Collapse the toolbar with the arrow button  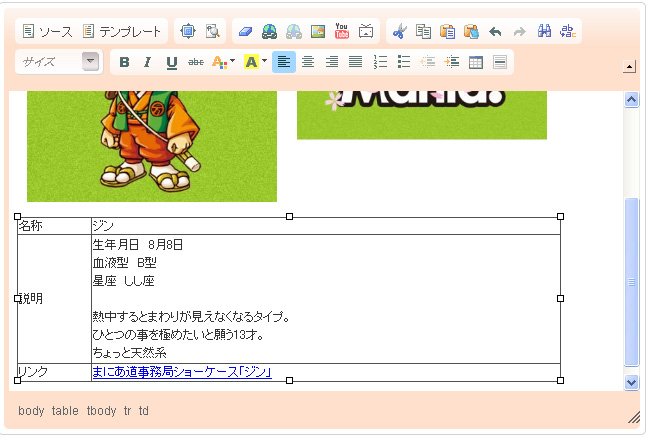point(629,67)
